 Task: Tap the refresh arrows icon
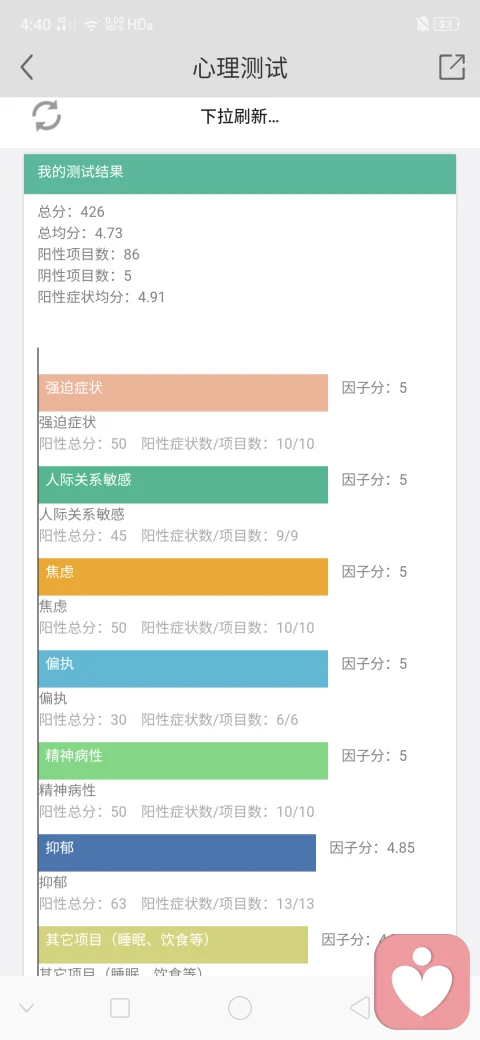pos(46,116)
